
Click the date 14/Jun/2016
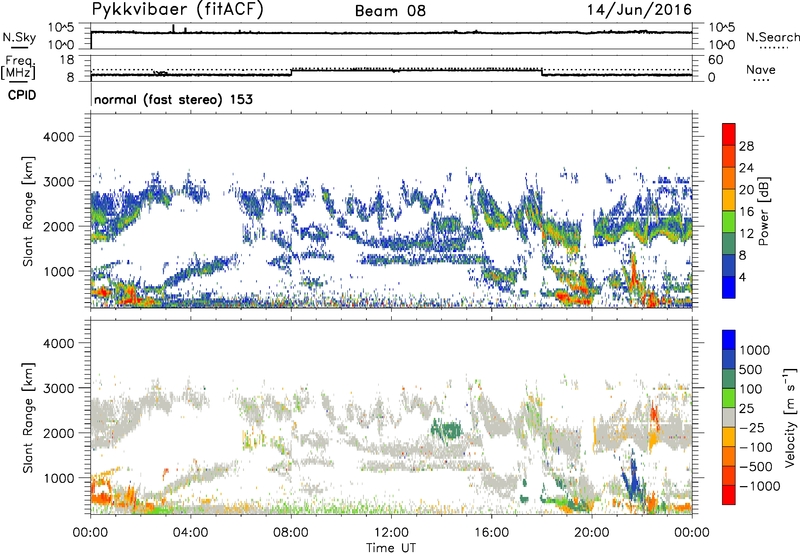[639, 10]
